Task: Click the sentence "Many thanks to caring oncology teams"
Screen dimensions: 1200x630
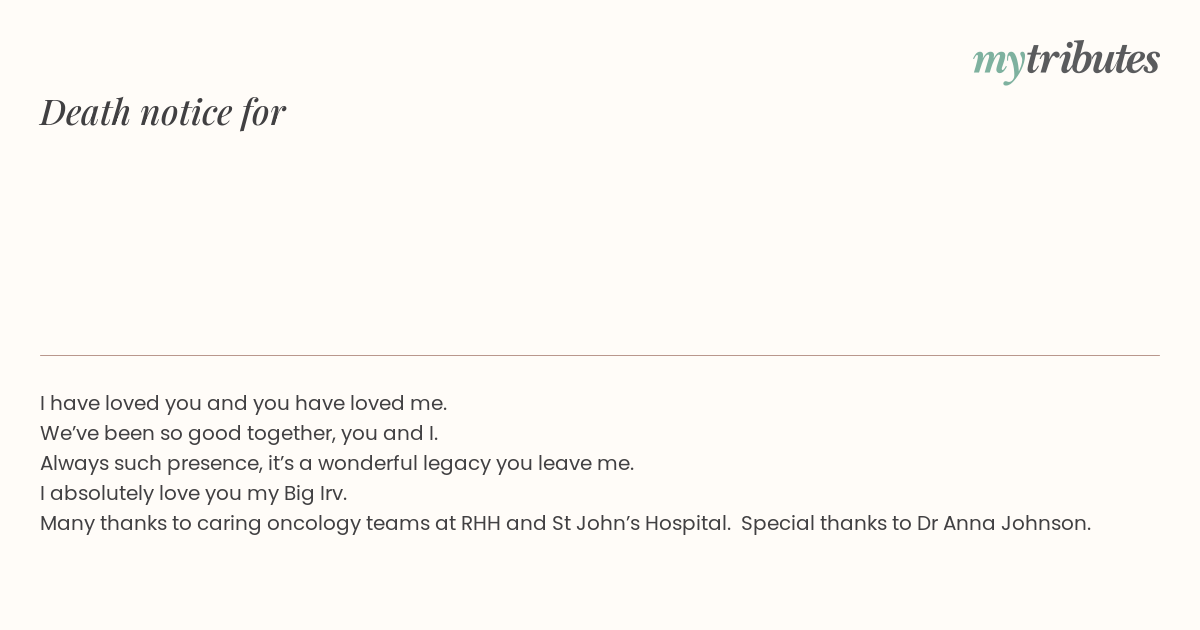Action: coord(386,523)
